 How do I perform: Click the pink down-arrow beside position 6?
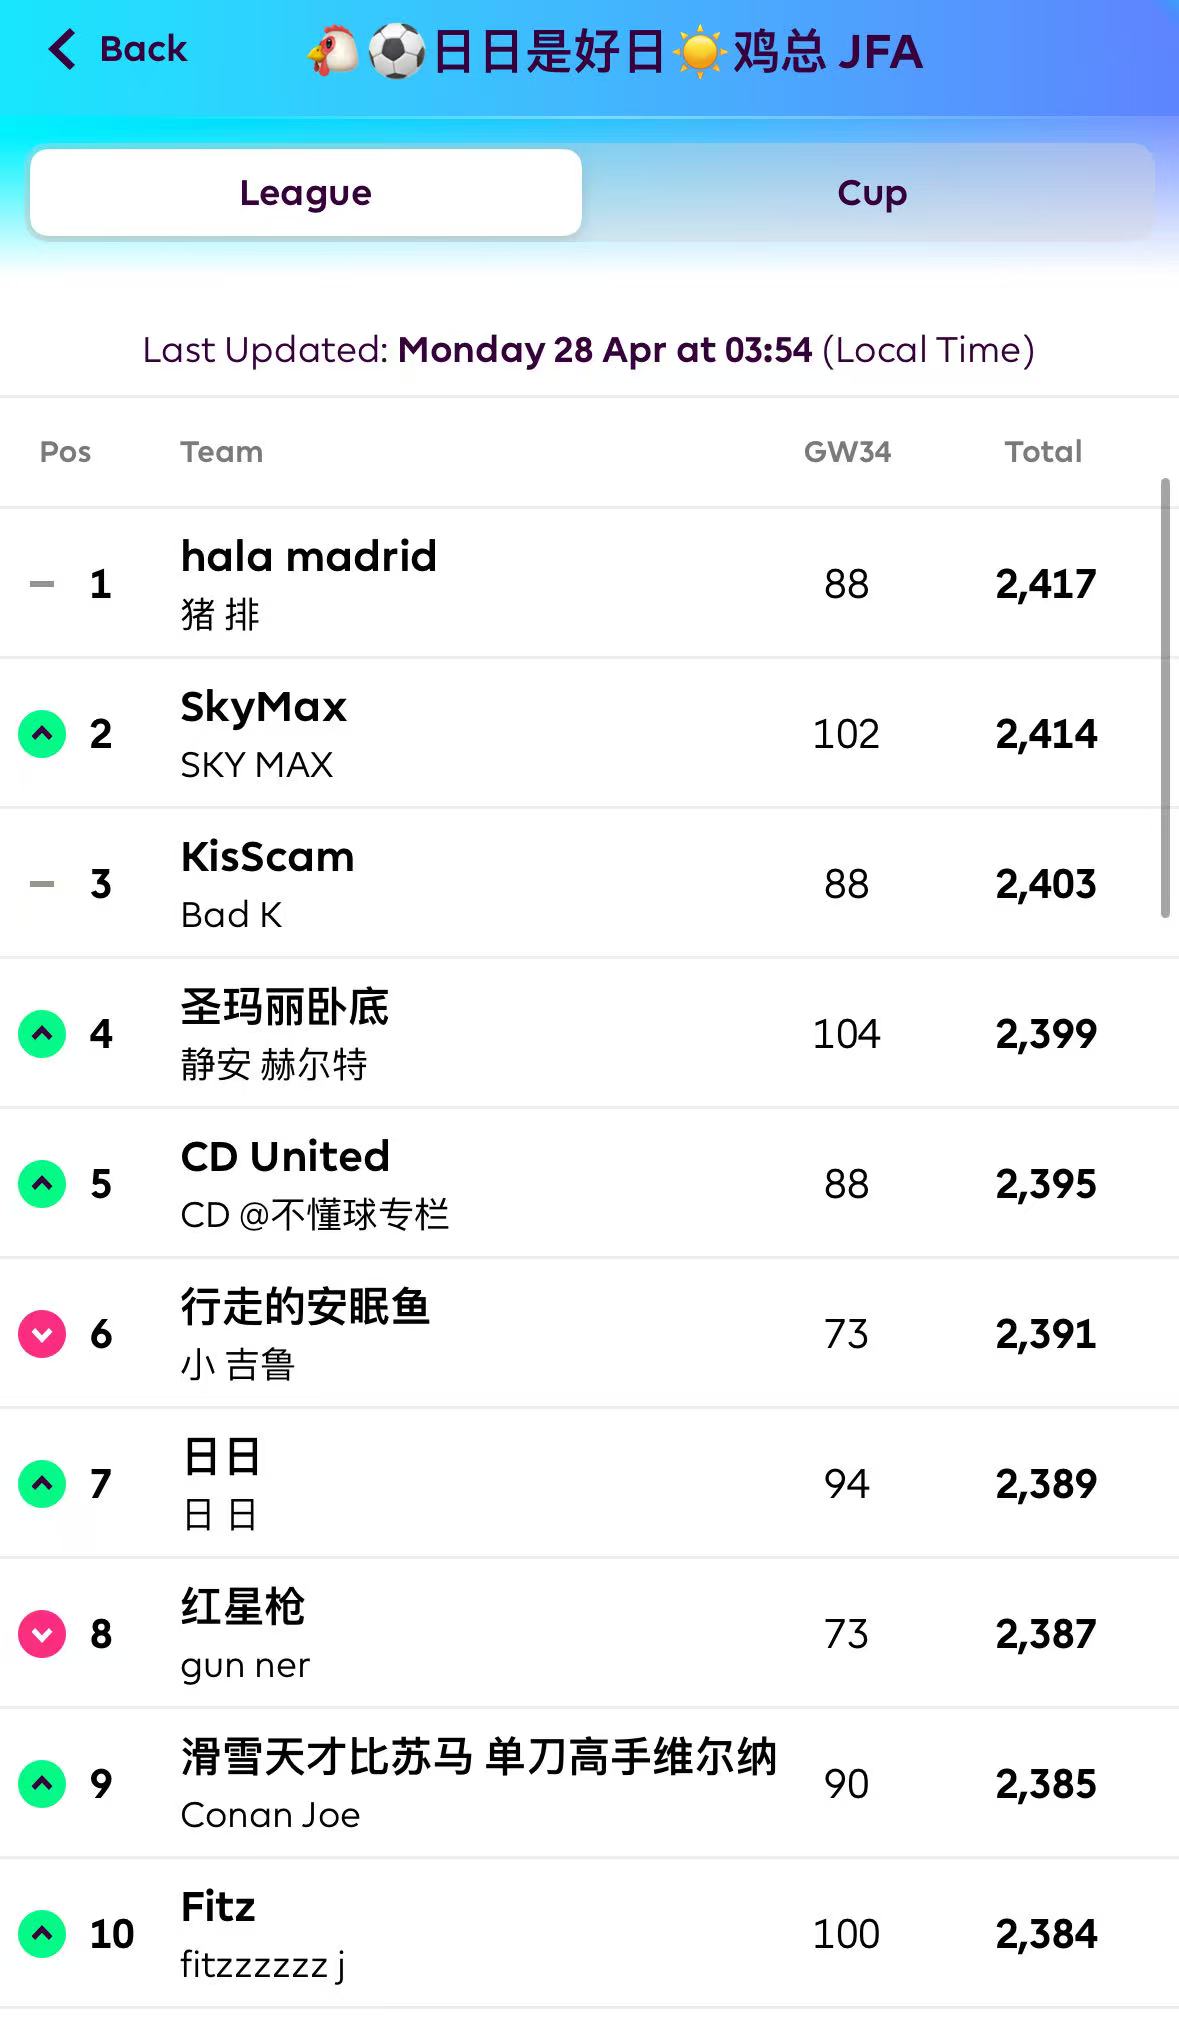point(42,1334)
